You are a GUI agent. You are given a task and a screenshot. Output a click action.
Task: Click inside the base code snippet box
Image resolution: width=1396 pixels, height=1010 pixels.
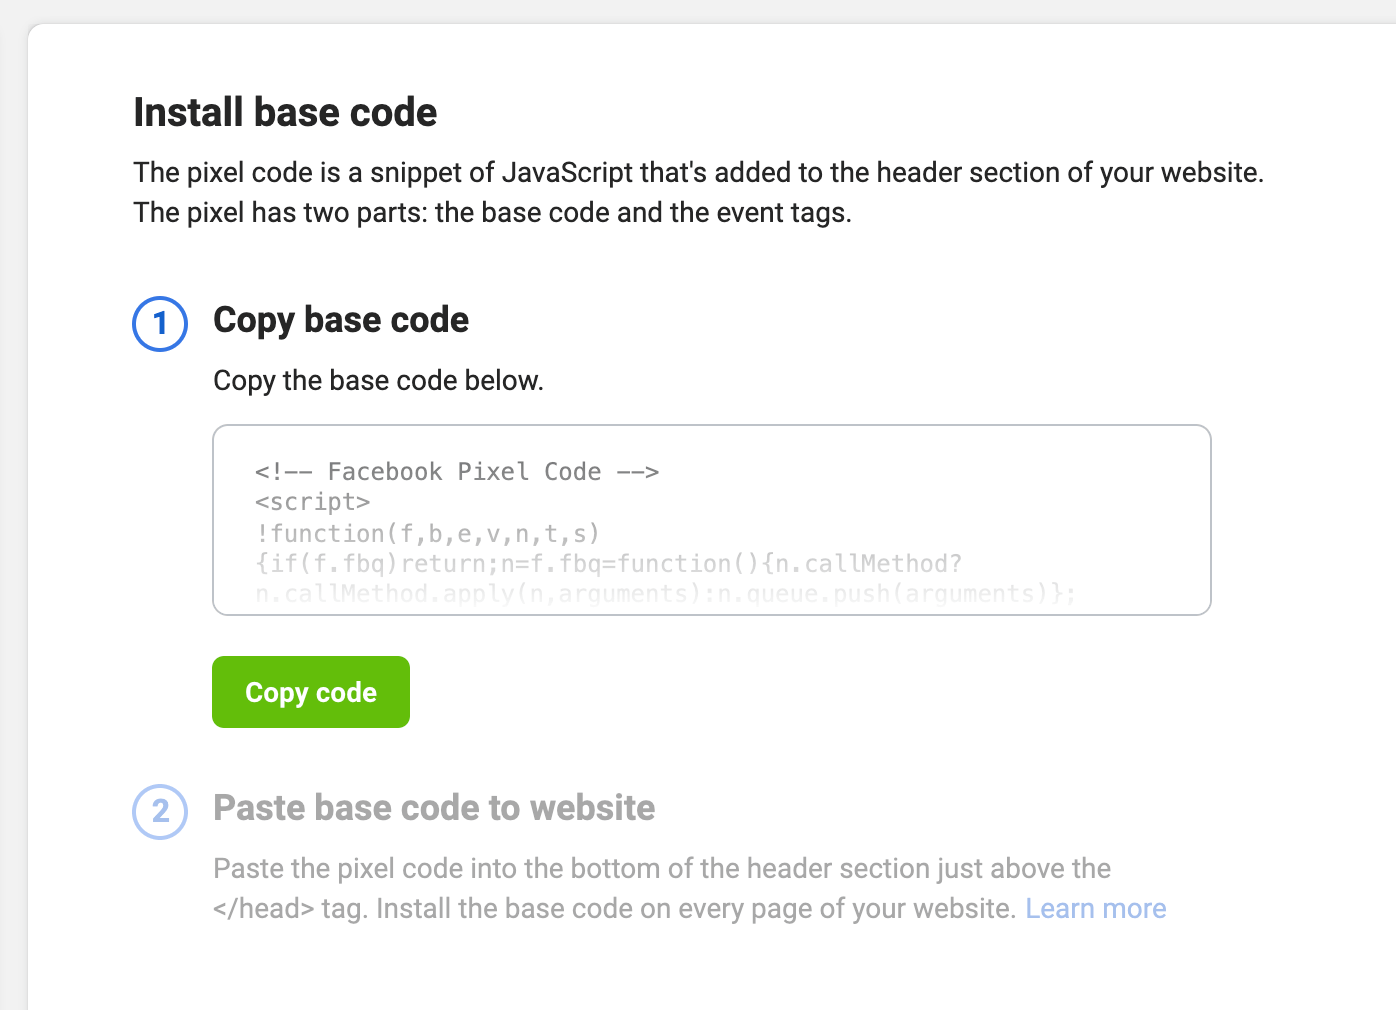[712, 520]
